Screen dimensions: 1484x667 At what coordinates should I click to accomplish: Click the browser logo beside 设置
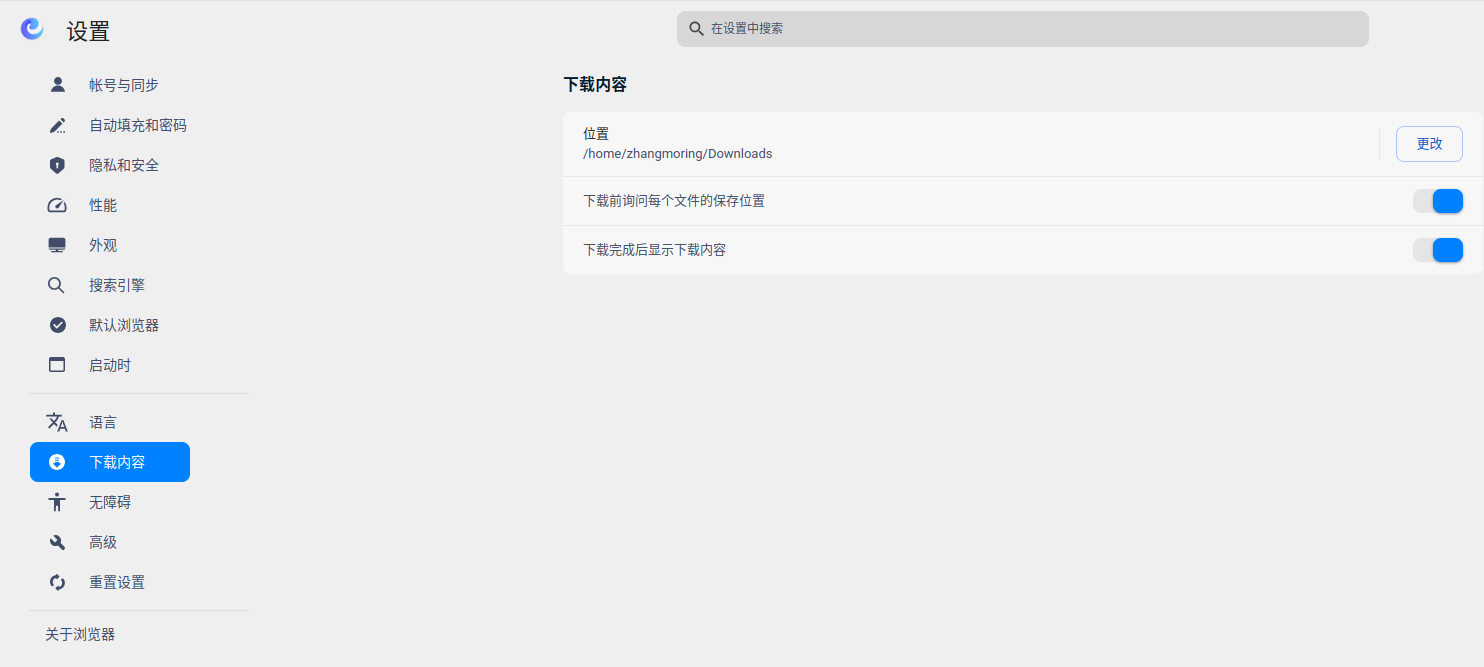pos(32,29)
